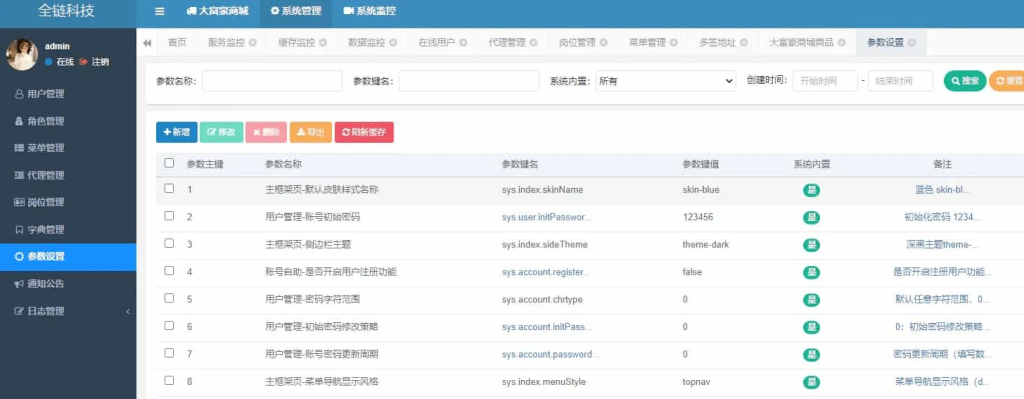Viewport: 1024px width, 399px height.
Task: Click the 结束时间 date field
Action: point(901,81)
